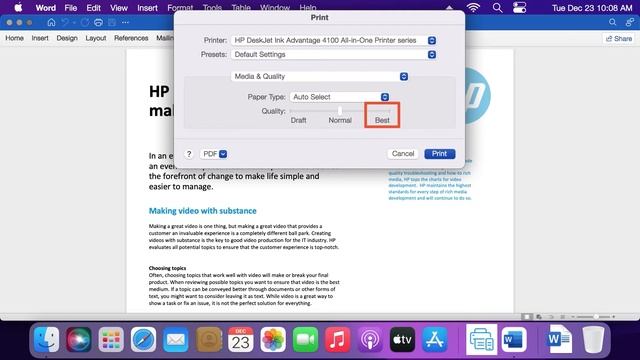Click the Print button in the dialog
This screenshot has width=640, height=360.
point(440,154)
